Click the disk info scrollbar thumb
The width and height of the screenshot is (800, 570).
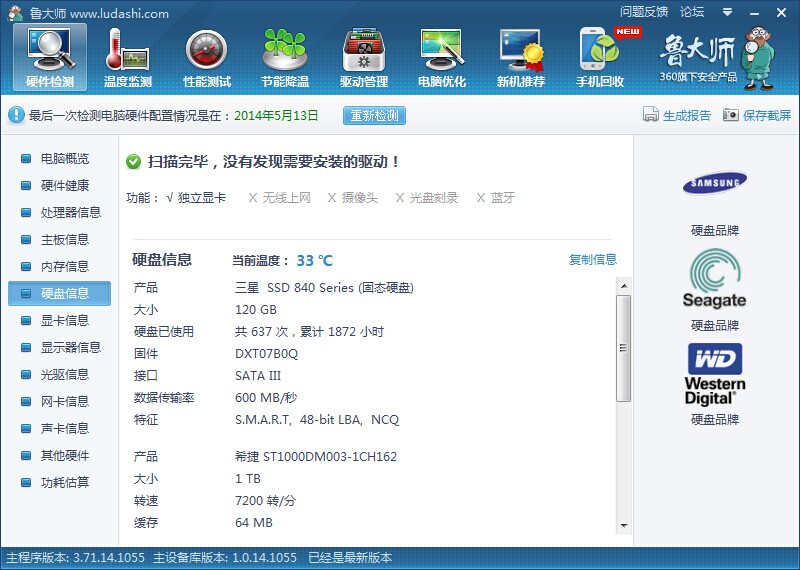click(623, 349)
